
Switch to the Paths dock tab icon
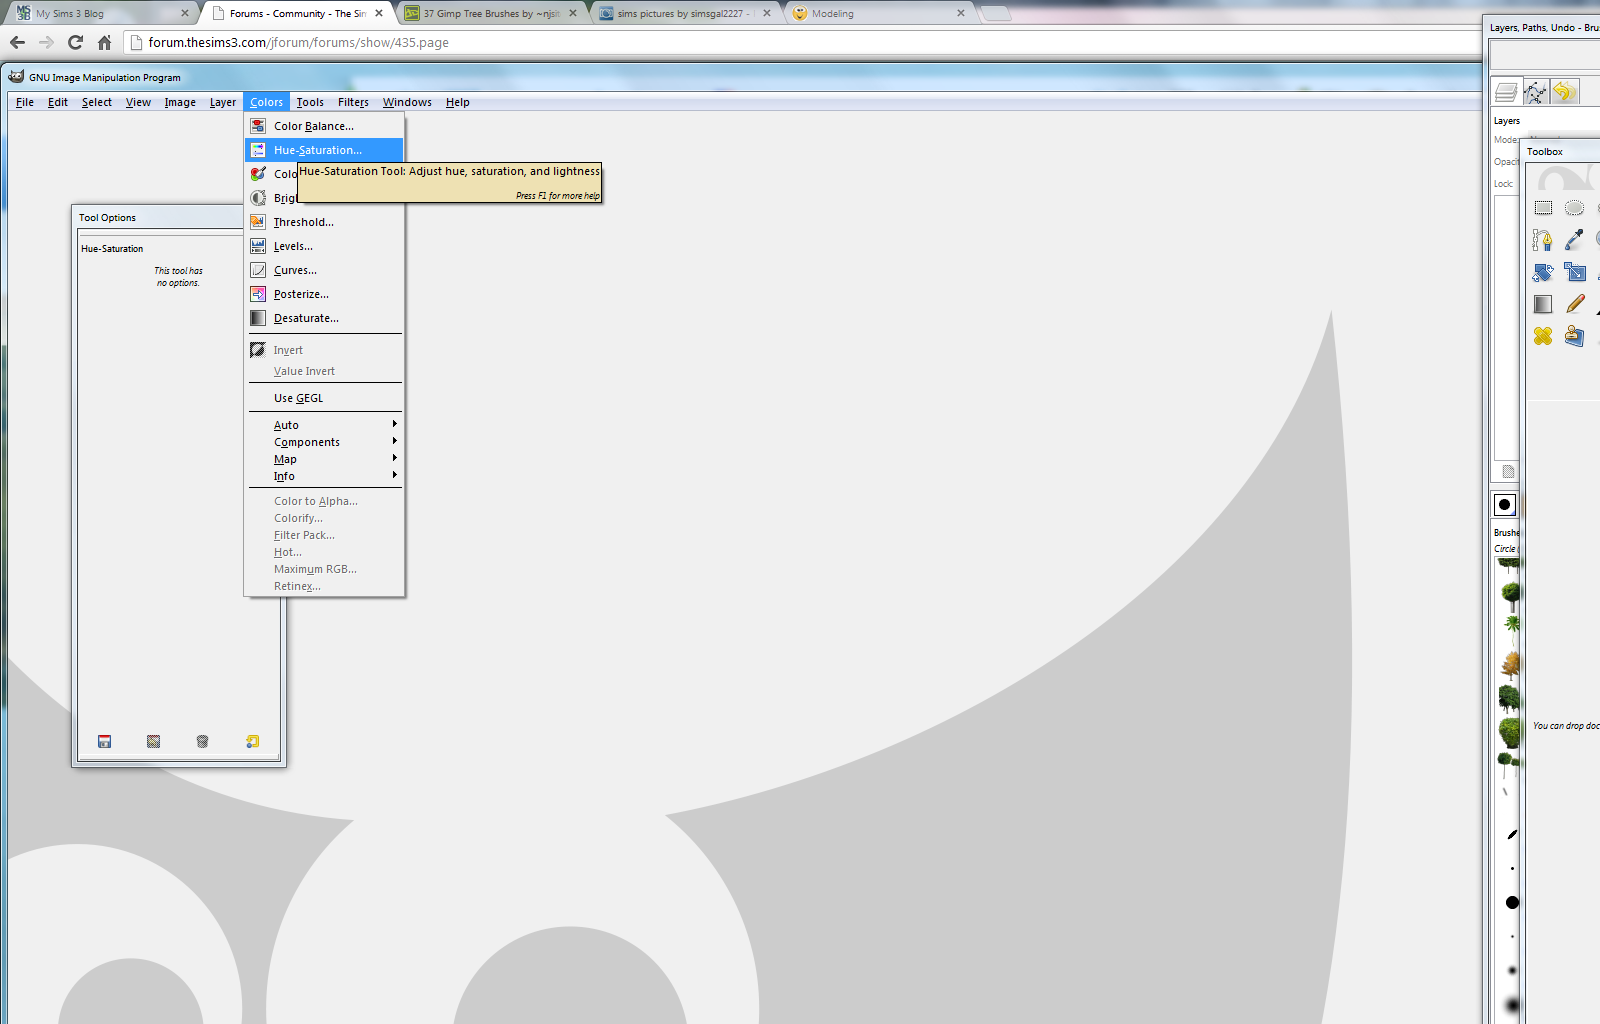pos(1535,92)
